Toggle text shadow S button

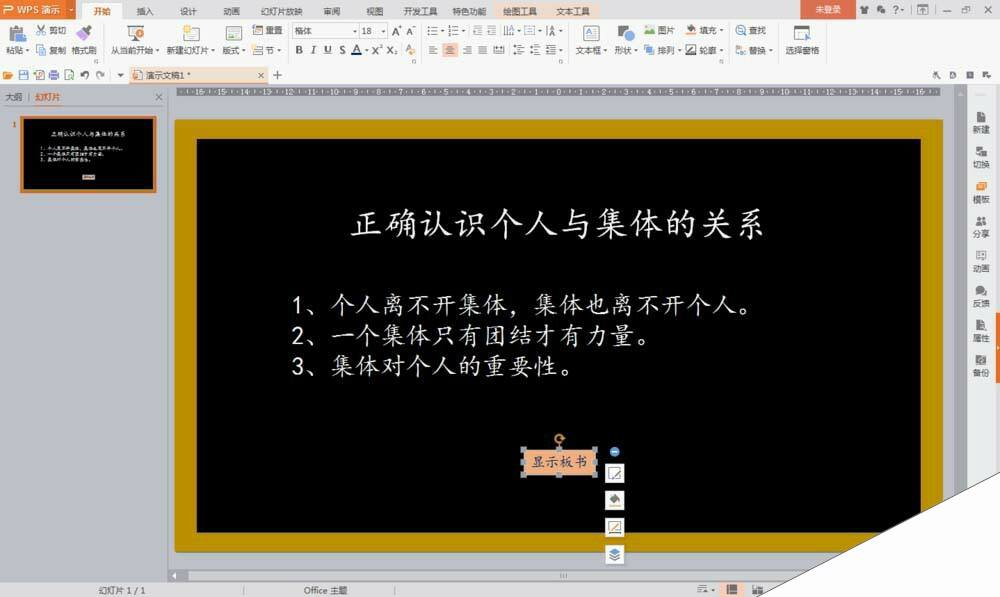[342, 50]
